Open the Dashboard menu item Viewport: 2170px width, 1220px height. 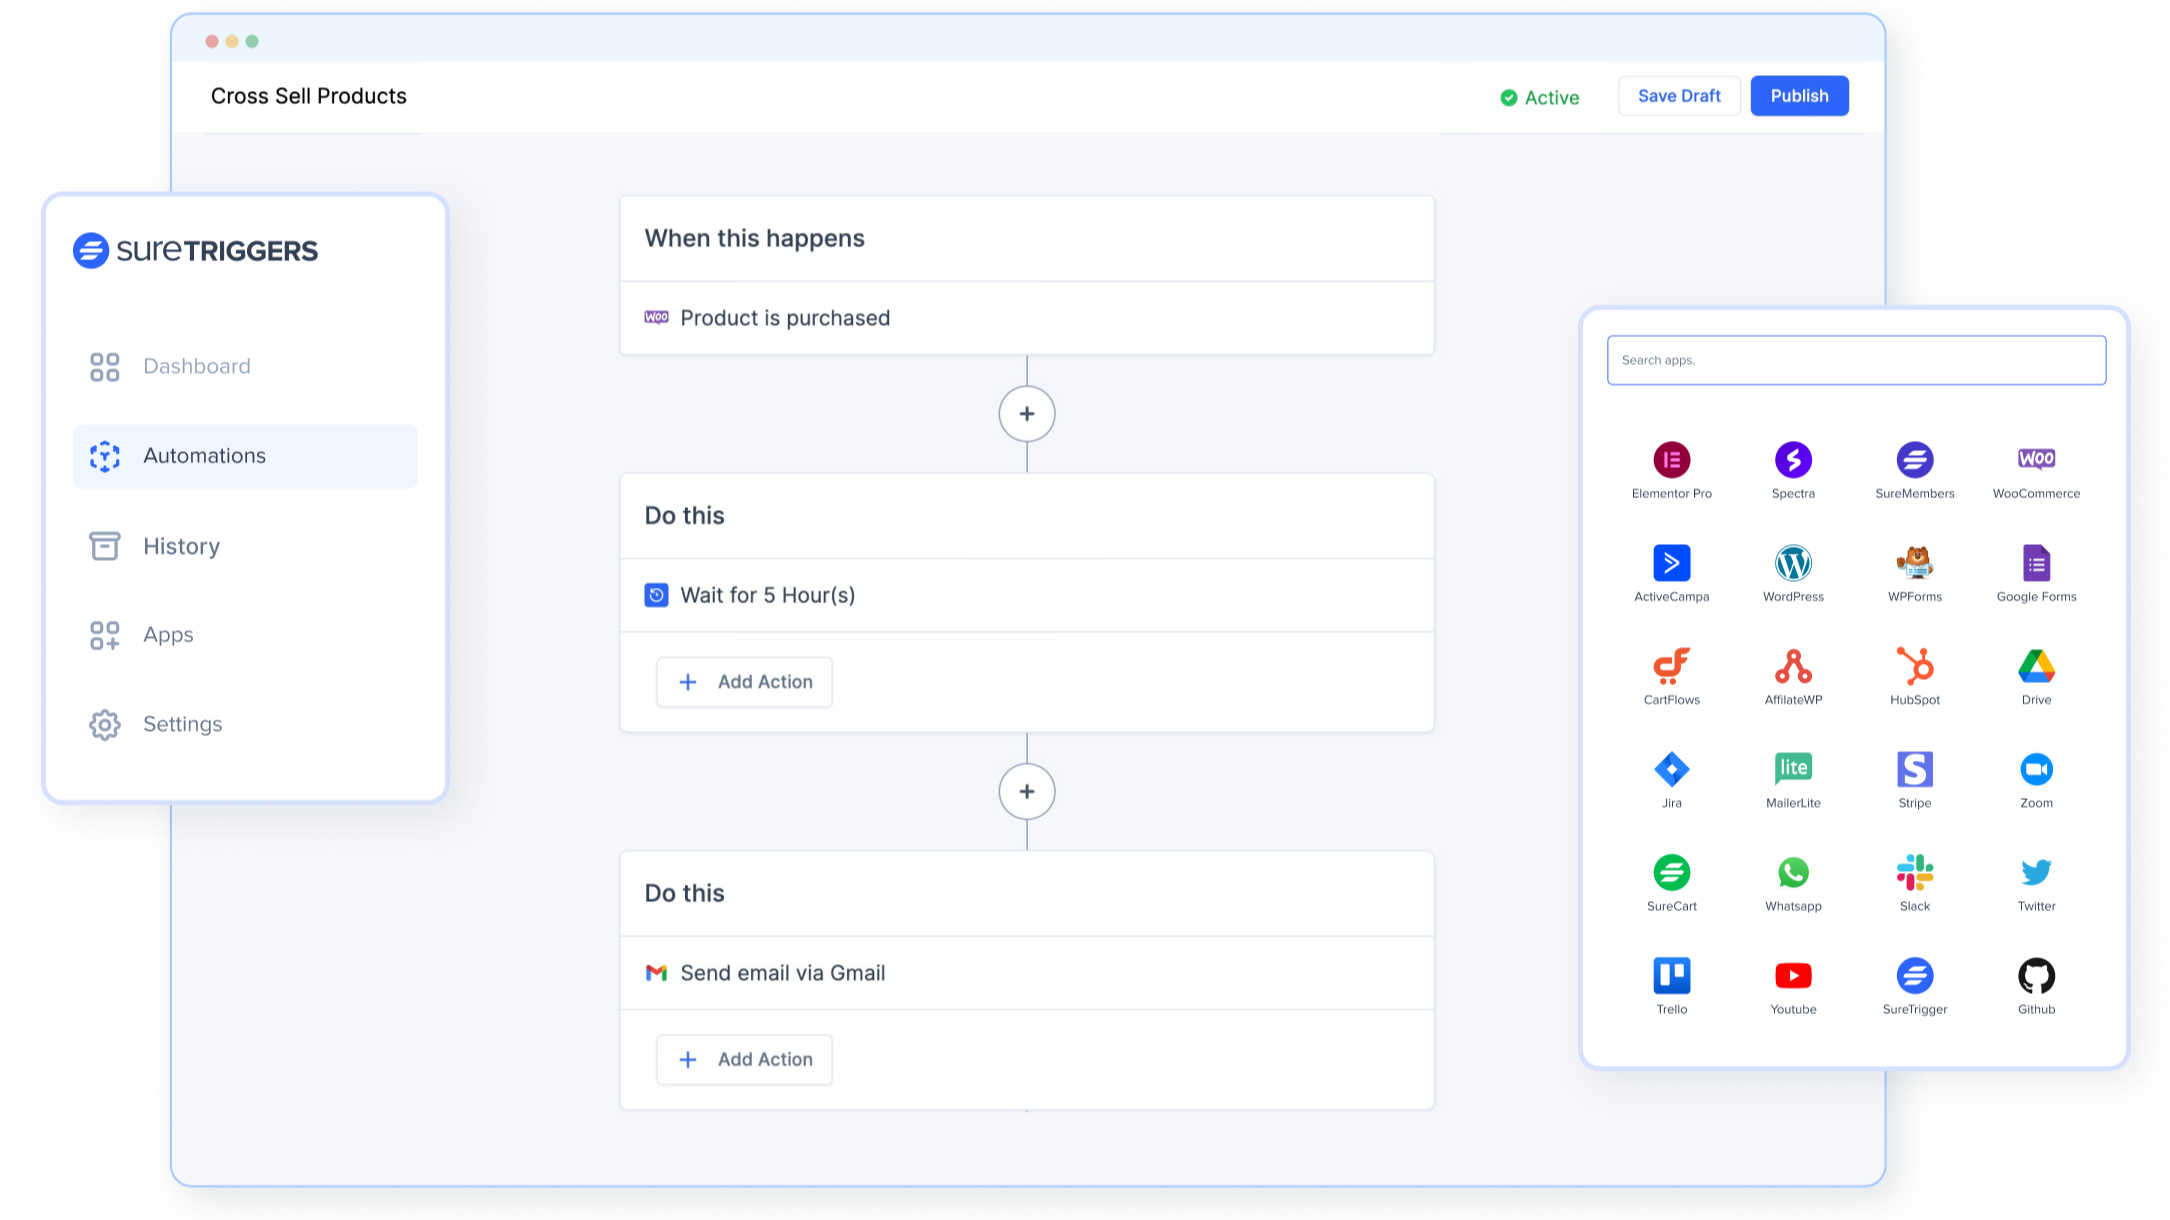click(196, 366)
